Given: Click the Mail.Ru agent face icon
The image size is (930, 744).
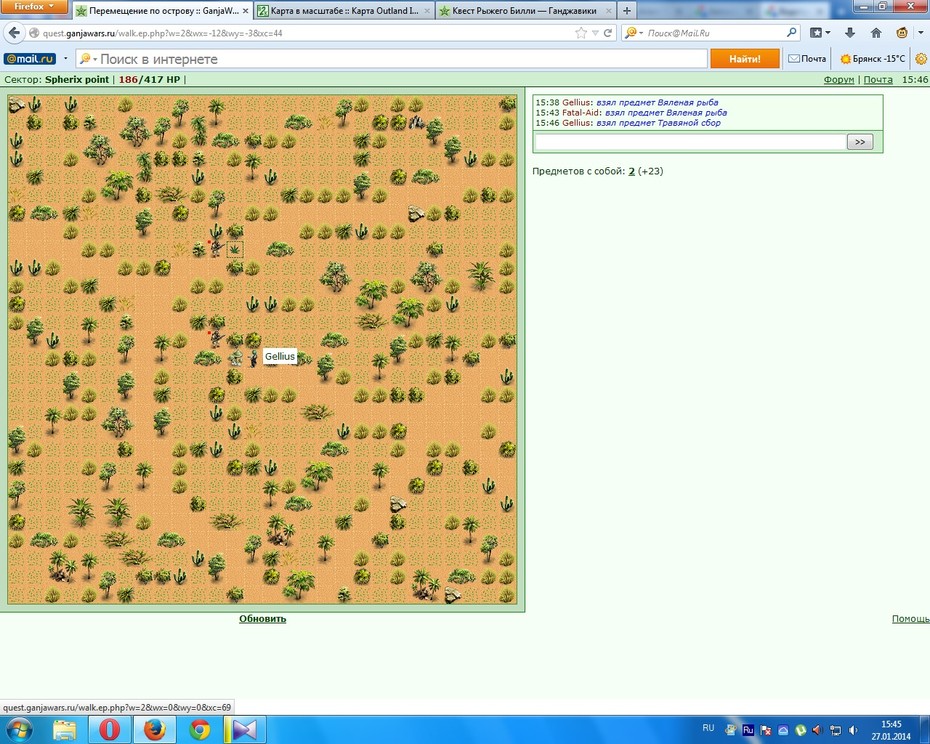Looking at the screenshot, I should (902, 33).
